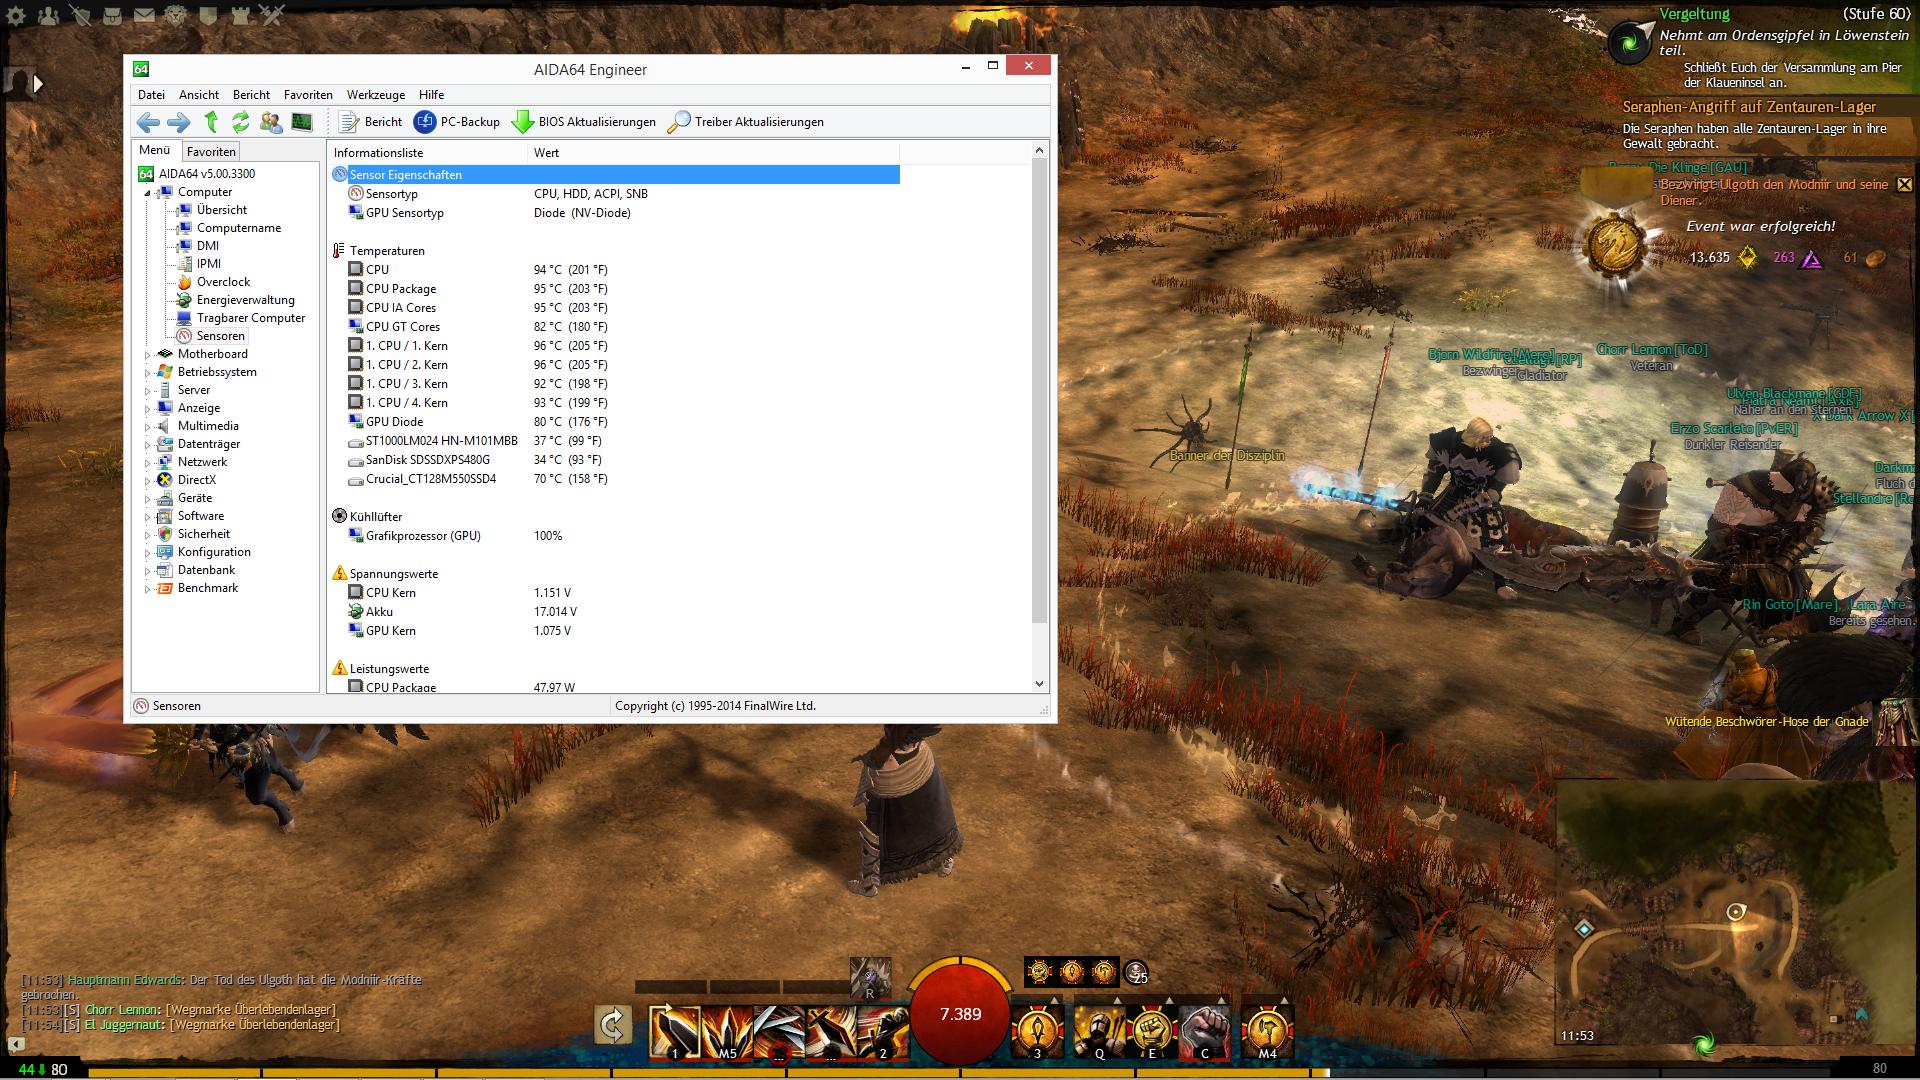Expand the Netzwerk tree node
This screenshot has width=1920, height=1080.
coord(148,462)
